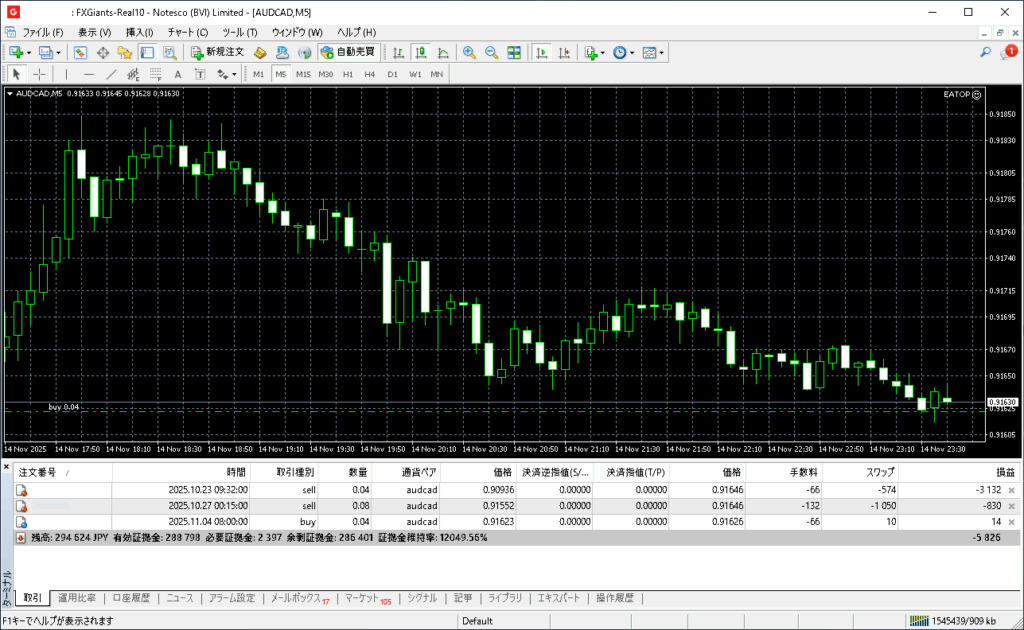The height and width of the screenshot is (630, 1024).
Task: Switch chart to candlestick display
Action: tap(420, 52)
